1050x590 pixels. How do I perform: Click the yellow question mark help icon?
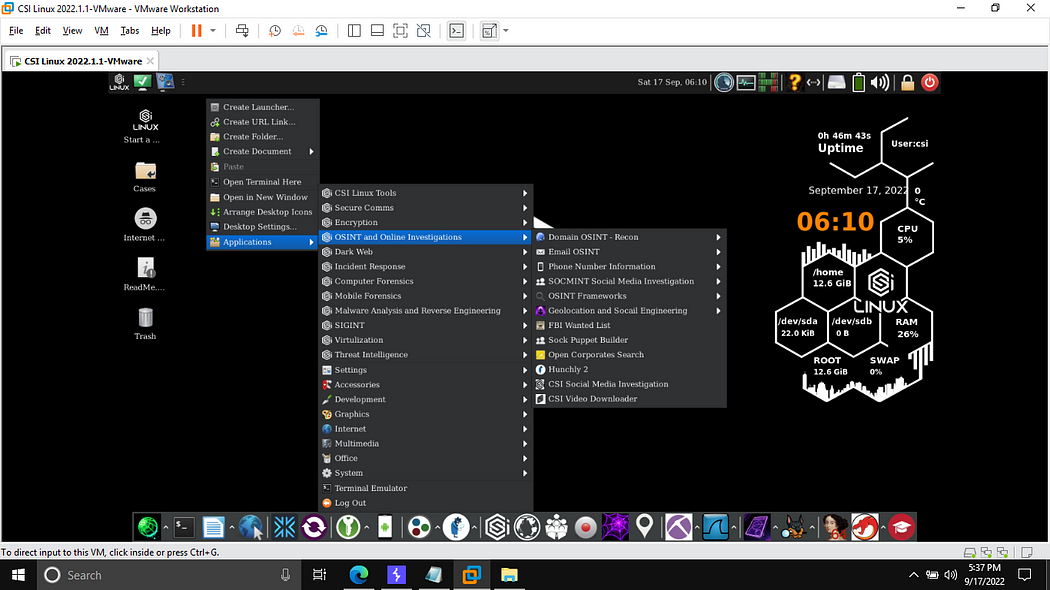pyautogui.click(x=794, y=82)
